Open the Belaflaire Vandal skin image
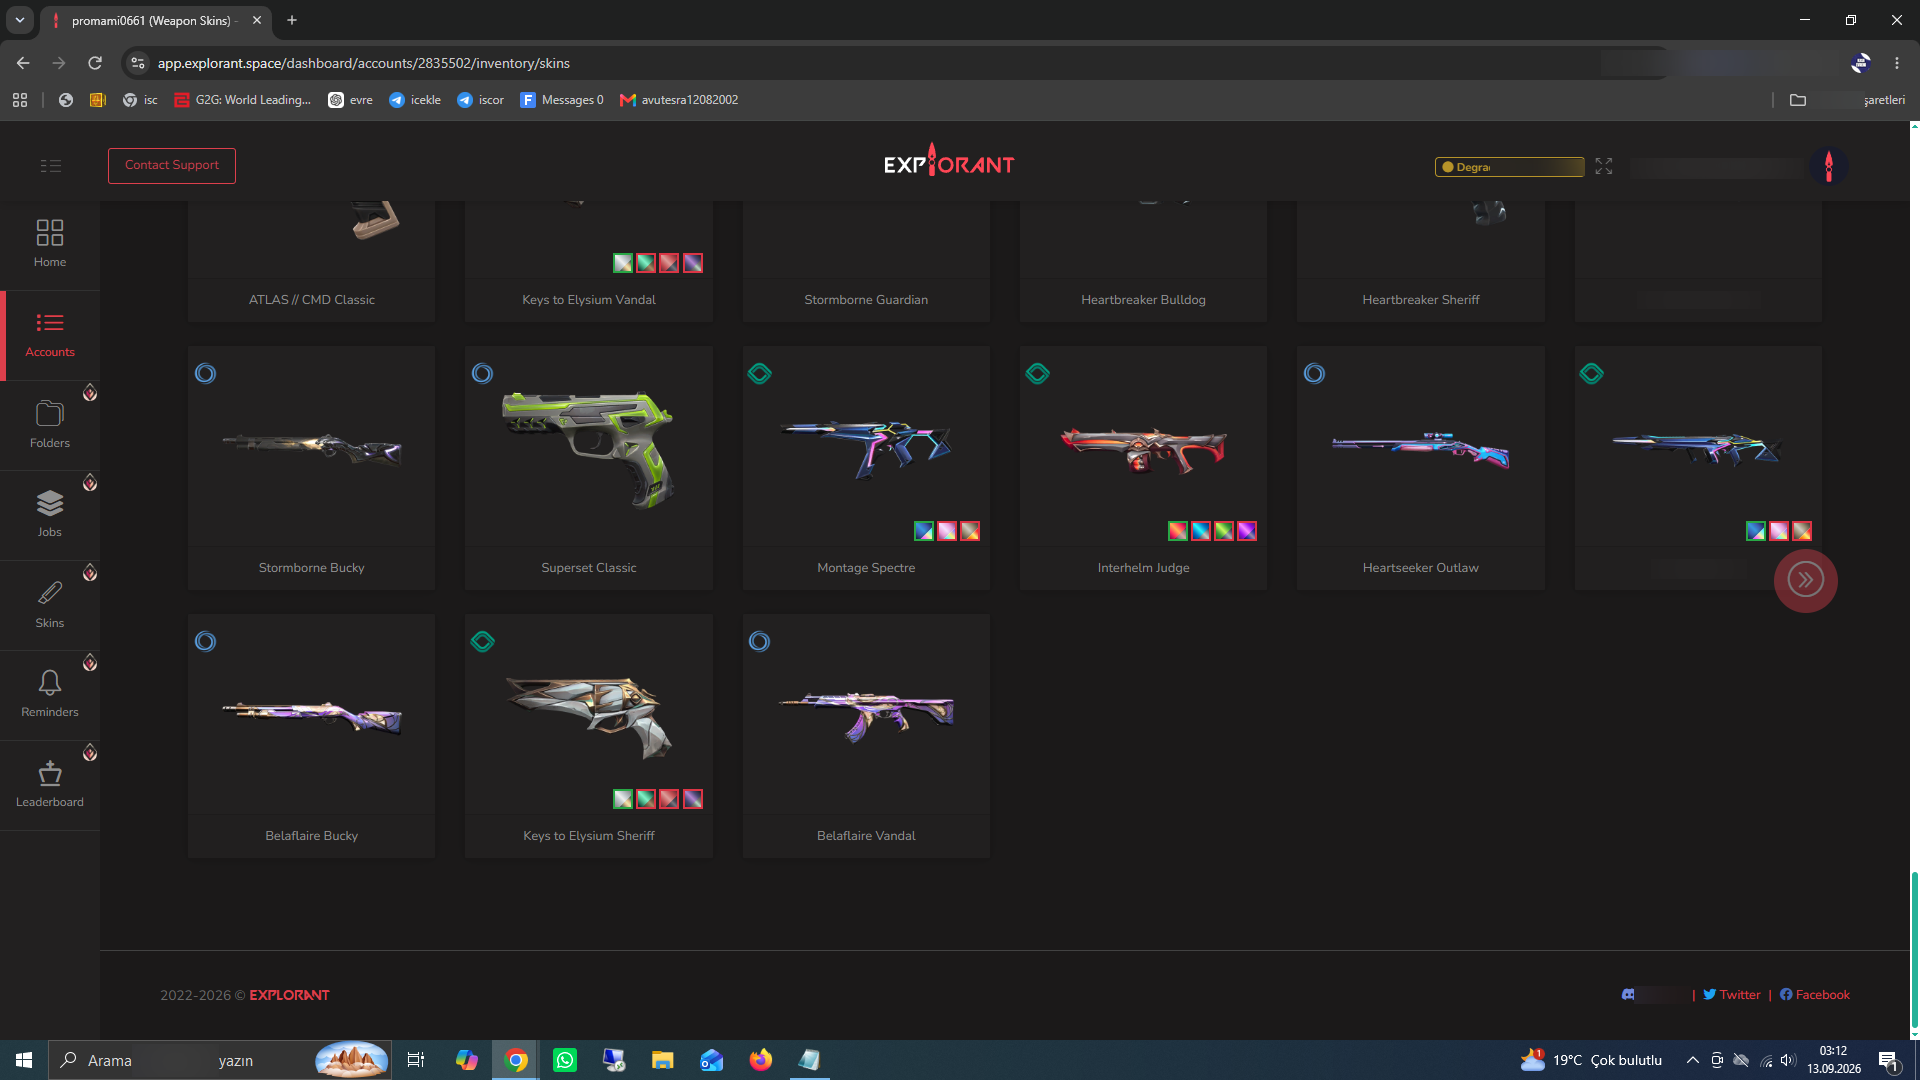 [x=866, y=717]
